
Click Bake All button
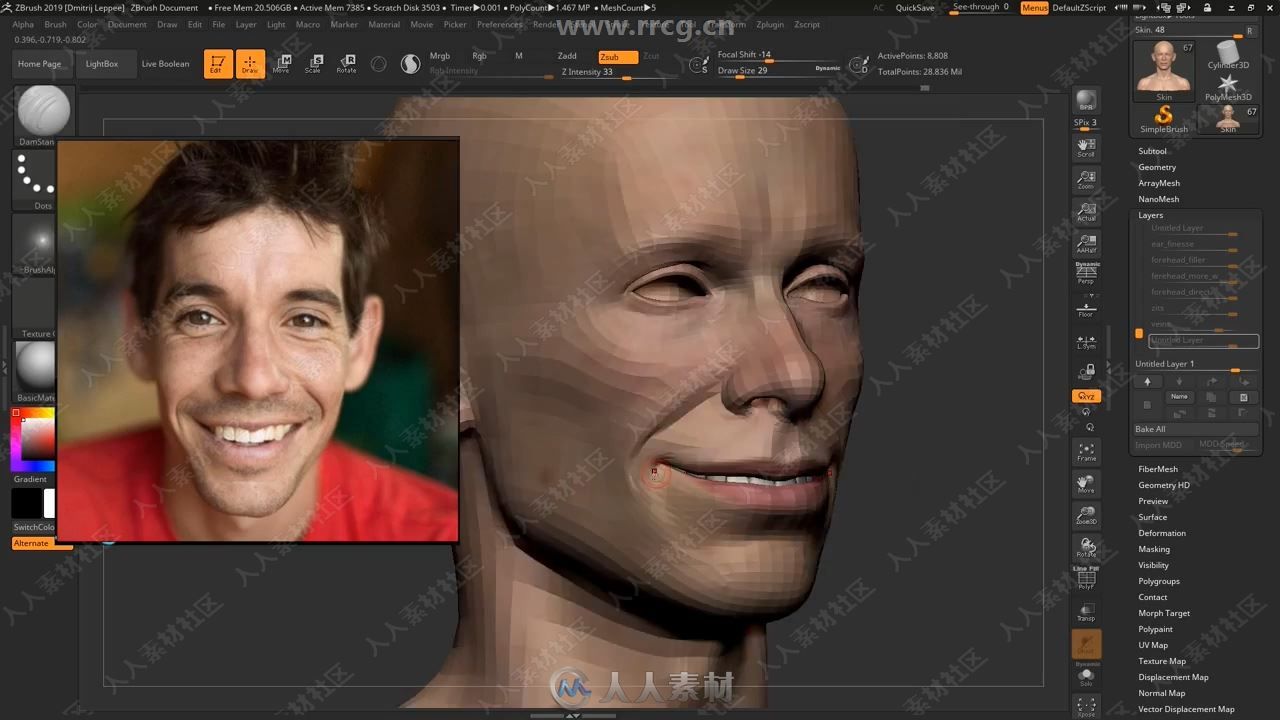pos(1195,429)
